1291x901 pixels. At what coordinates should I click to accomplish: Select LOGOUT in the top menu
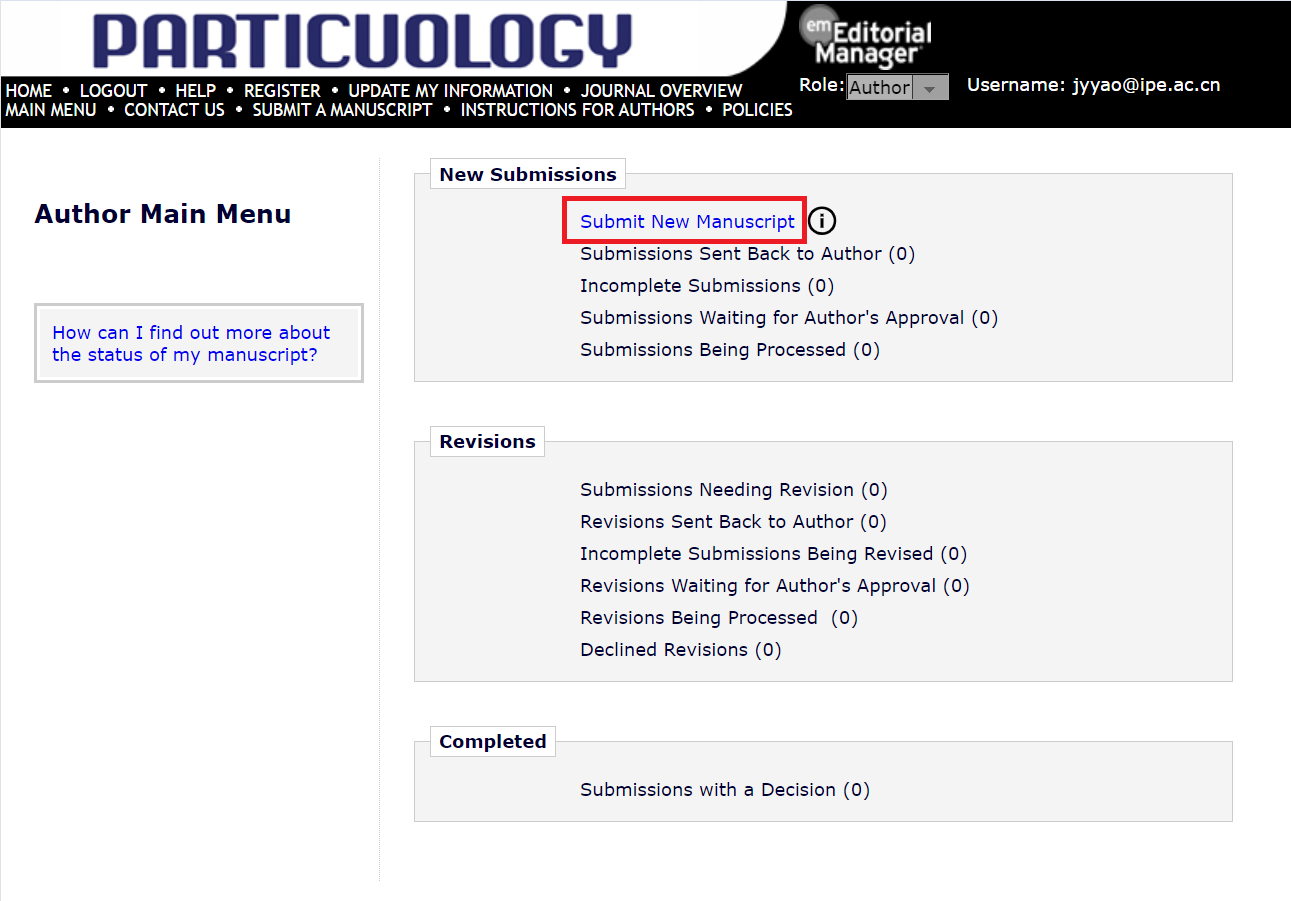click(x=113, y=91)
